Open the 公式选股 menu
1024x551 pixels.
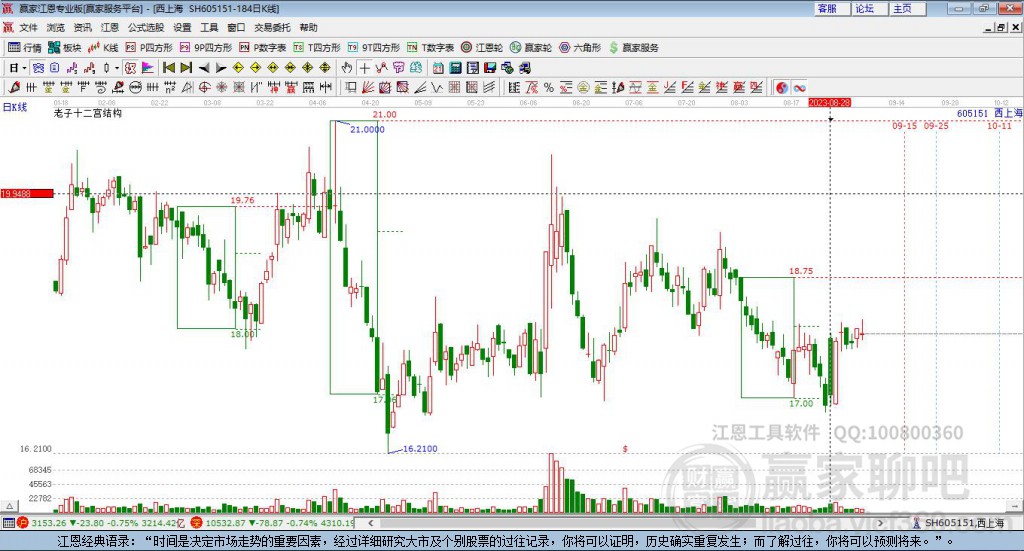pyautogui.click(x=146, y=27)
